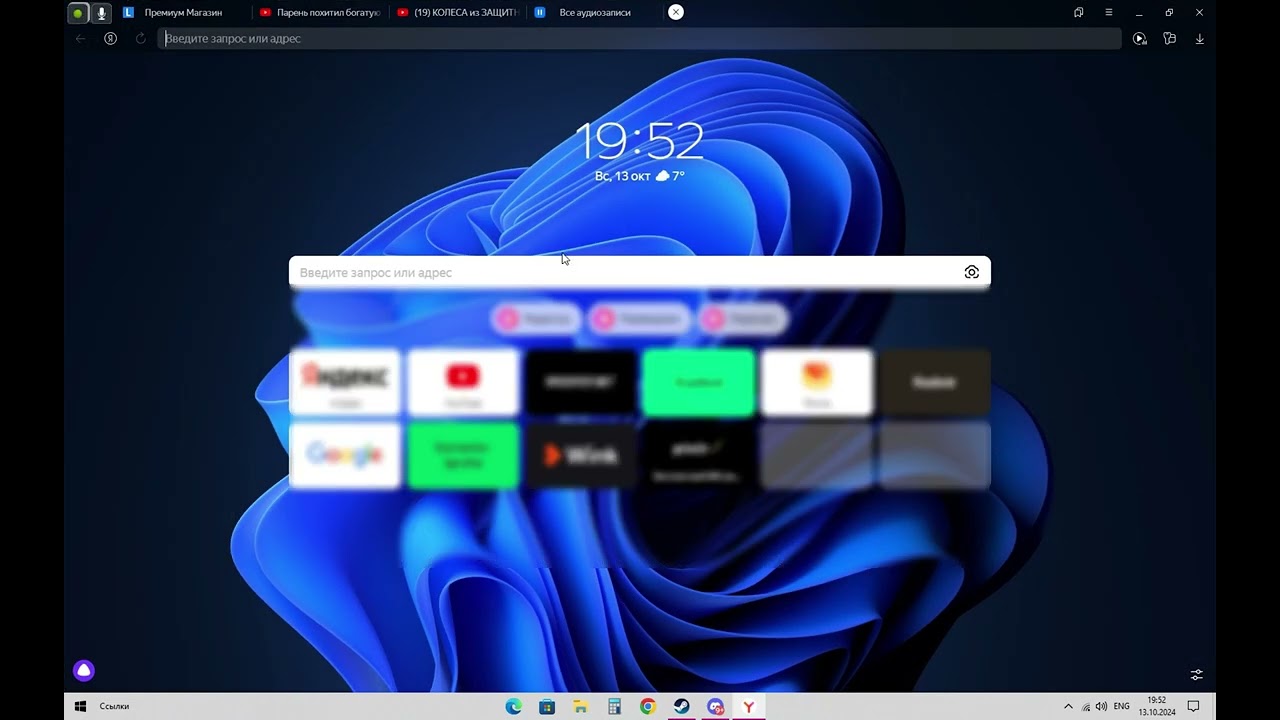Open the downloads arrow icon

1200,39
